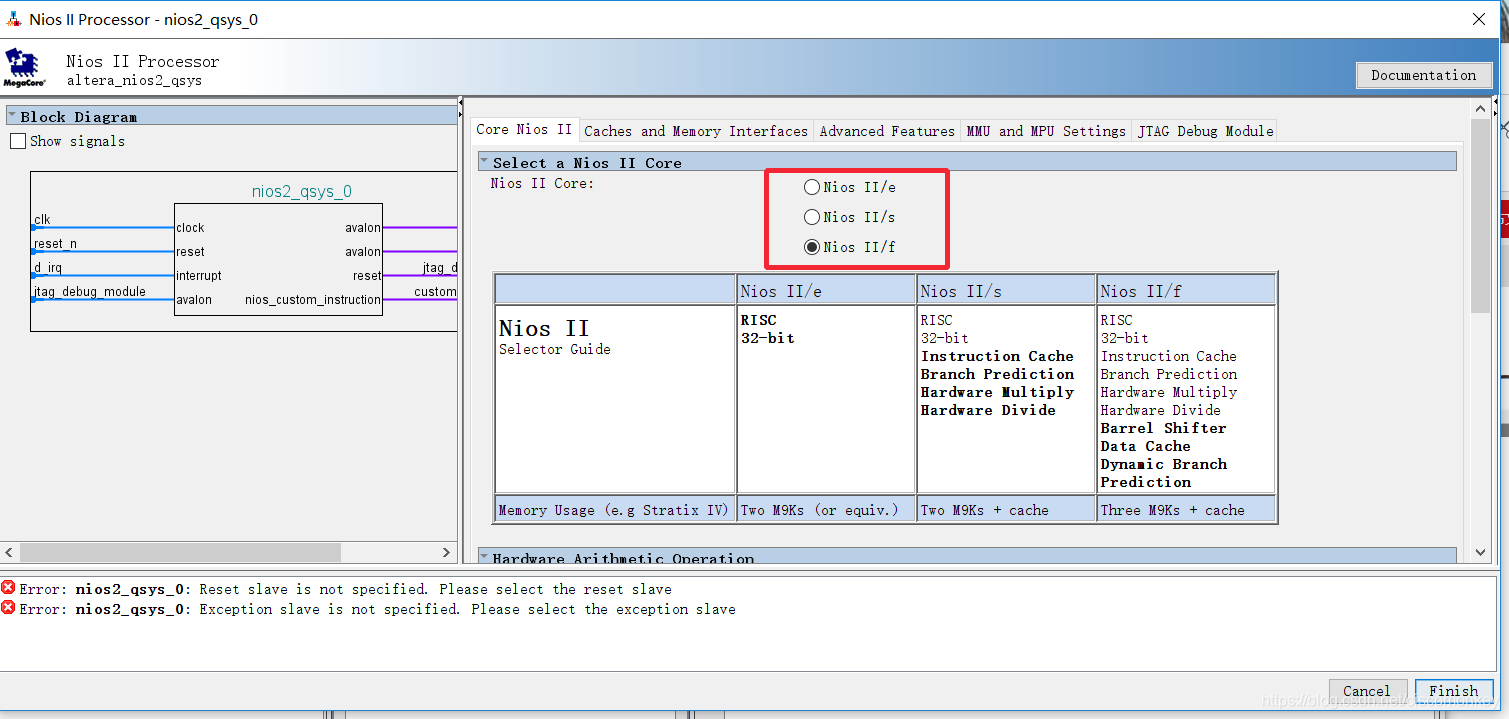Switch to Core Nios II tab
The width and height of the screenshot is (1509, 719).
(x=524, y=129)
